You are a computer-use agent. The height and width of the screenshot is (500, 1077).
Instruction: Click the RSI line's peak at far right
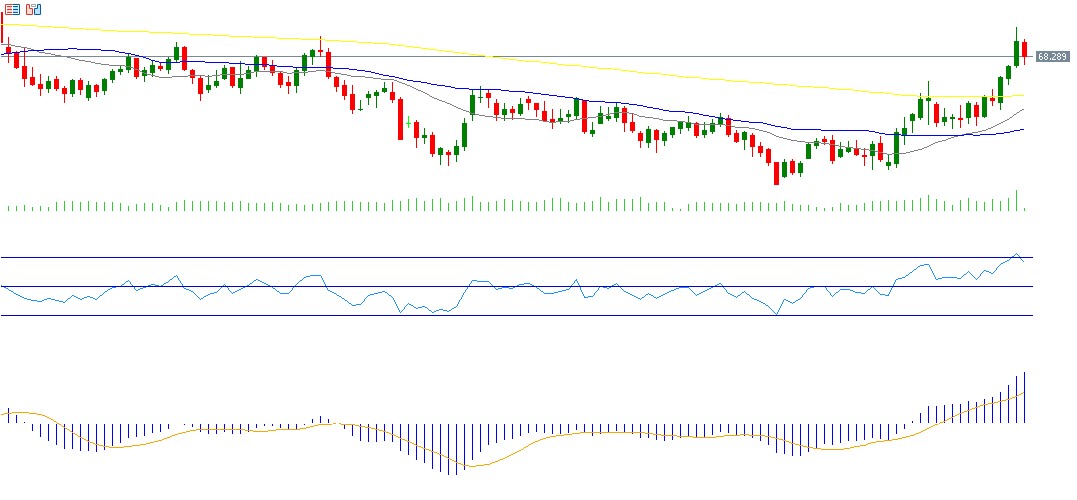point(1017,255)
